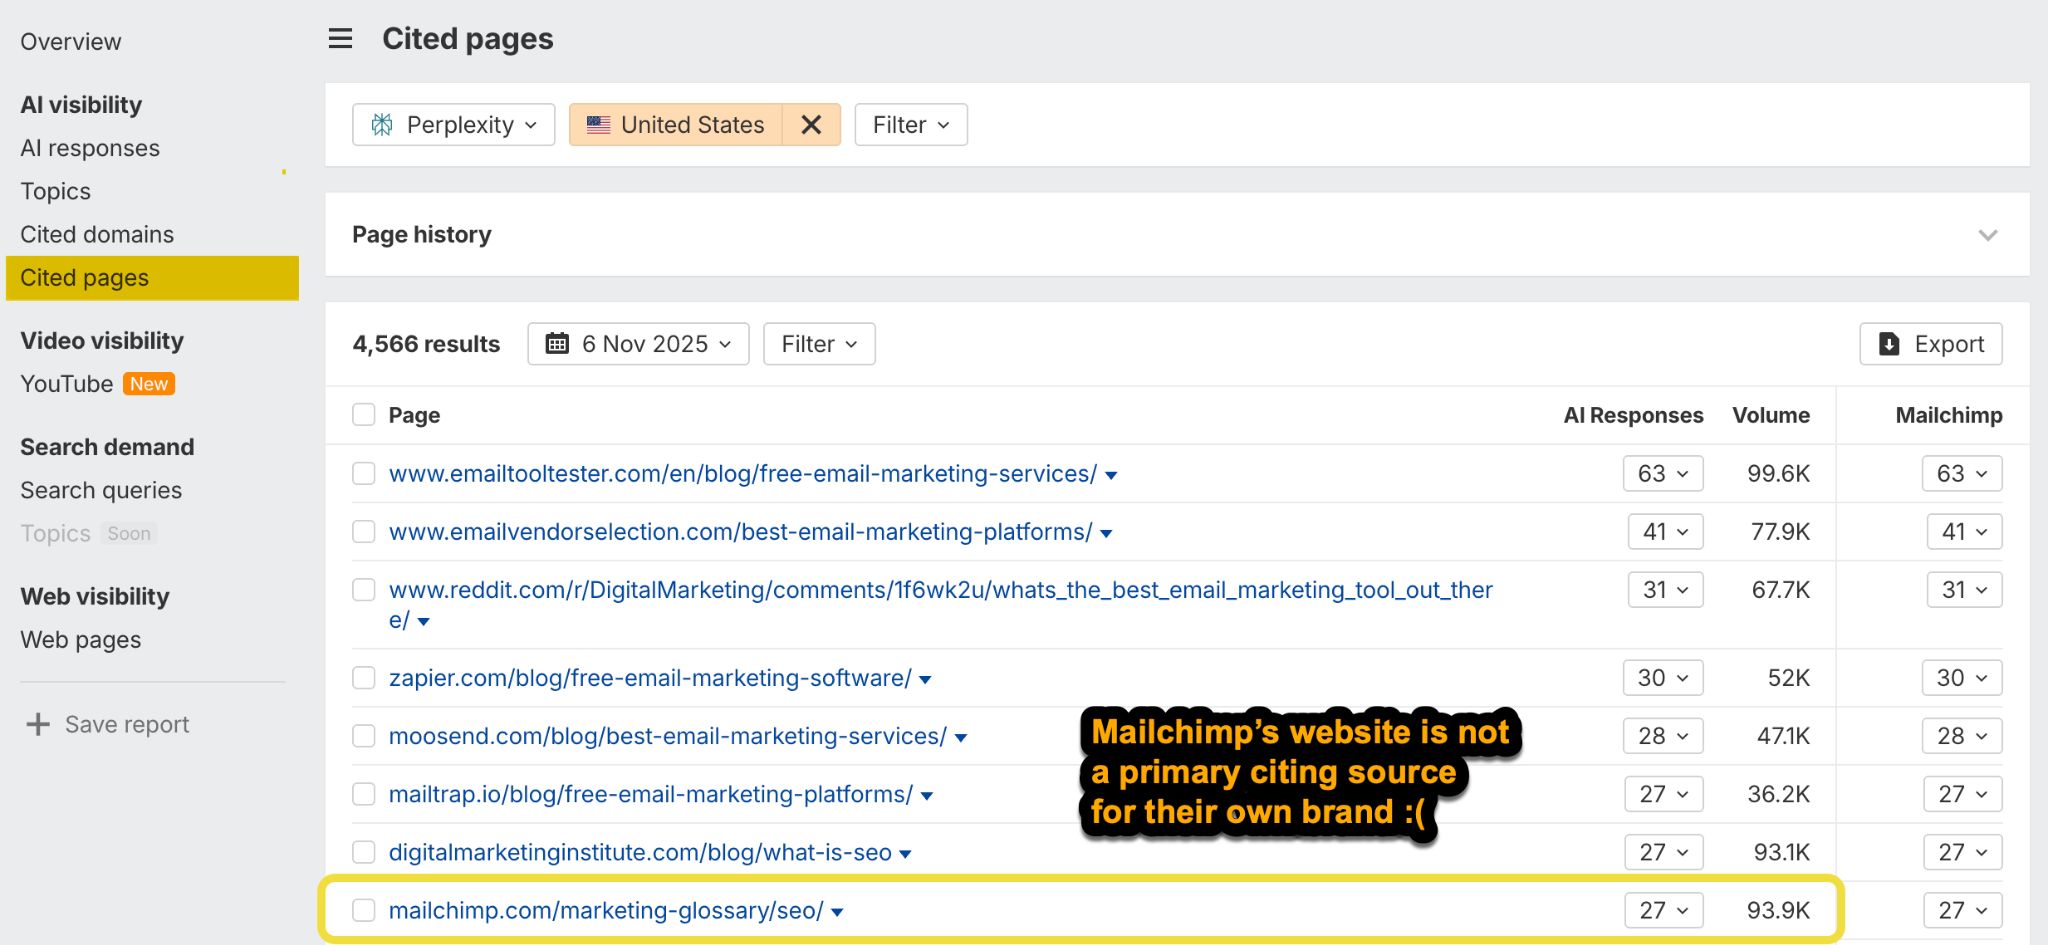Screen dimensions: 2048x945
Task: Click the Export button
Action: (x=1930, y=344)
